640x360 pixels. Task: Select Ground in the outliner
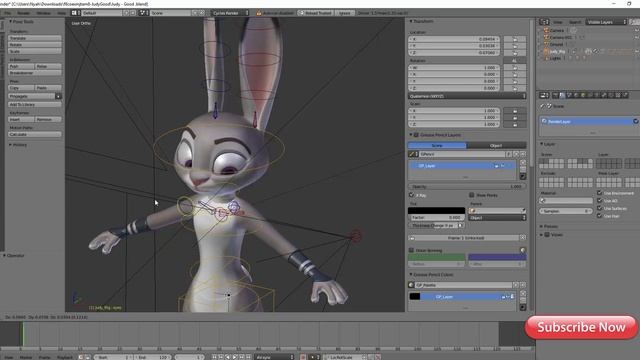coord(556,44)
